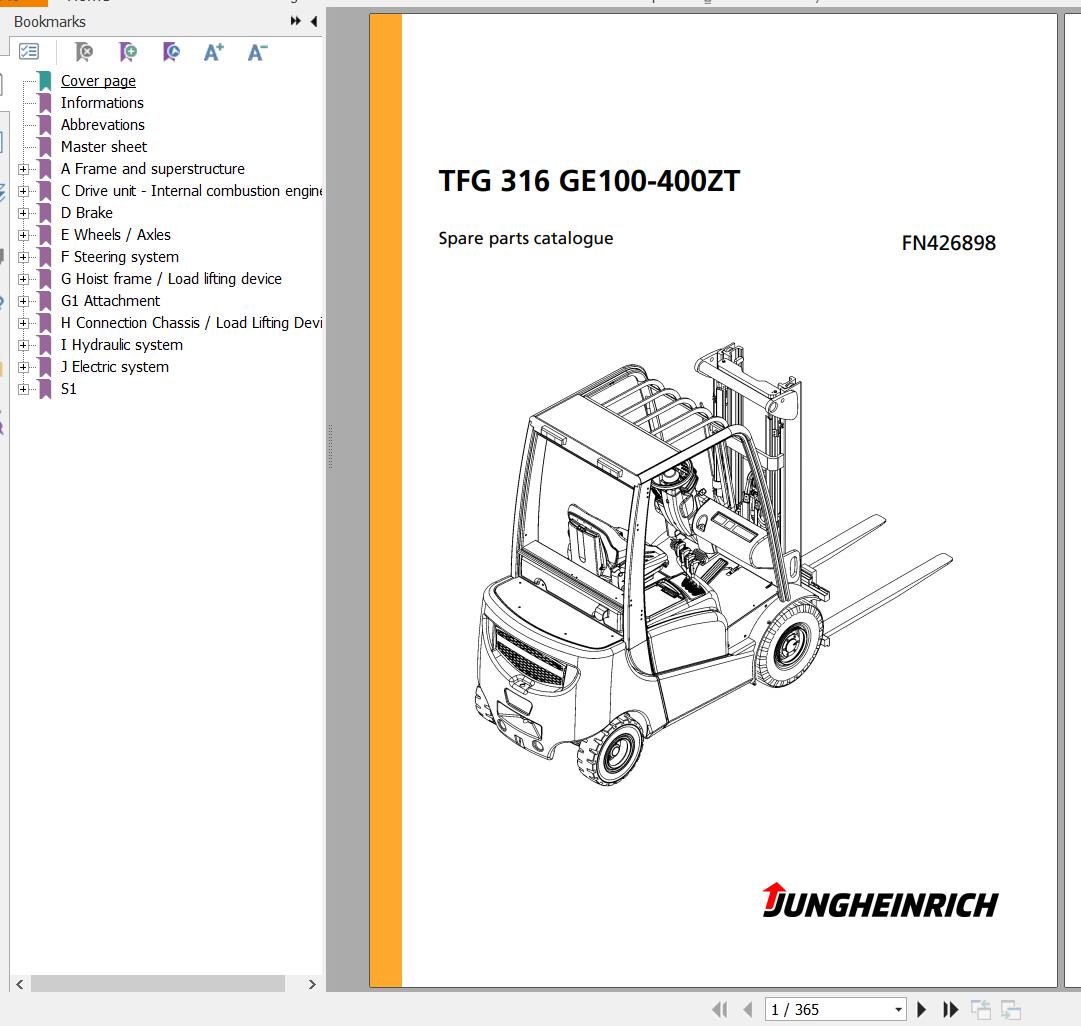Viewport: 1081px width, 1026px height.
Task: Decrease bookmark text size with A- icon
Action: 256,52
